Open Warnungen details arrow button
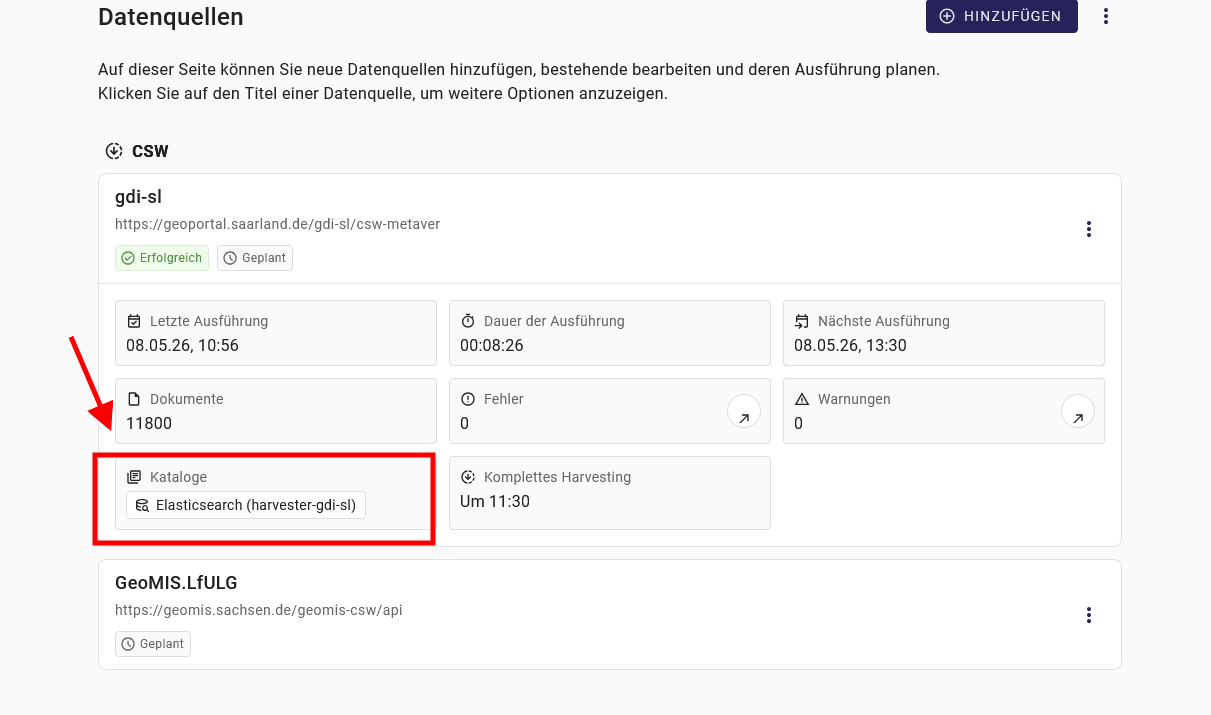Image resolution: width=1211 pixels, height=715 pixels. click(x=1077, y=411)
